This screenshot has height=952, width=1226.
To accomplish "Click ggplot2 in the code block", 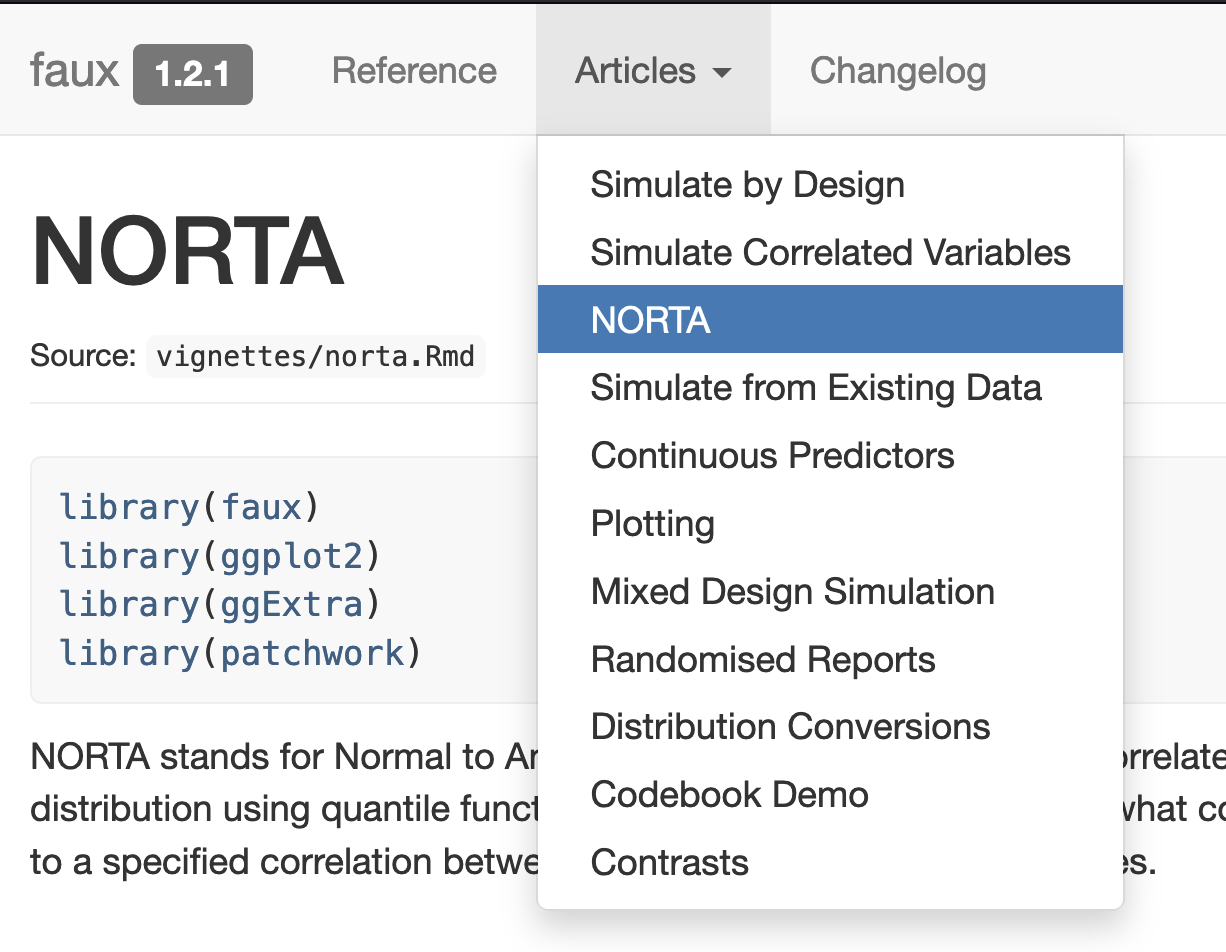I will 291,556.
